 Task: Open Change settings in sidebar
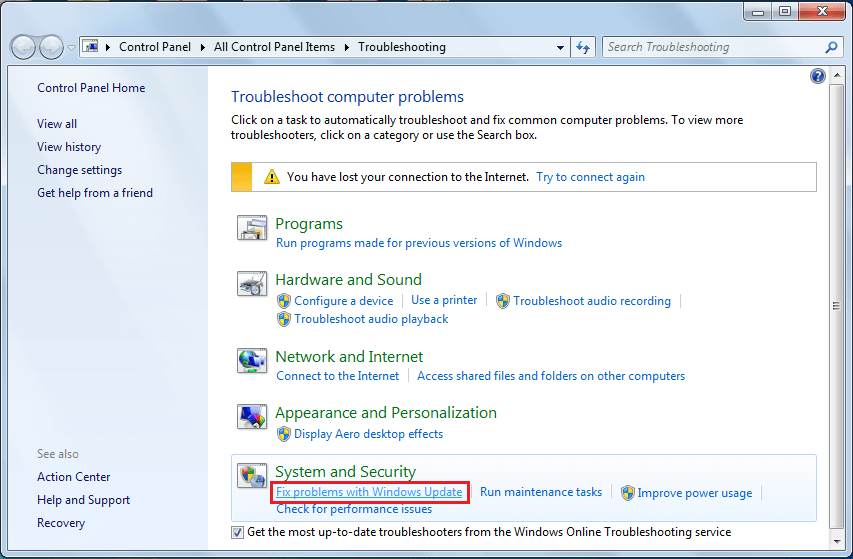(x=79, y=170)
